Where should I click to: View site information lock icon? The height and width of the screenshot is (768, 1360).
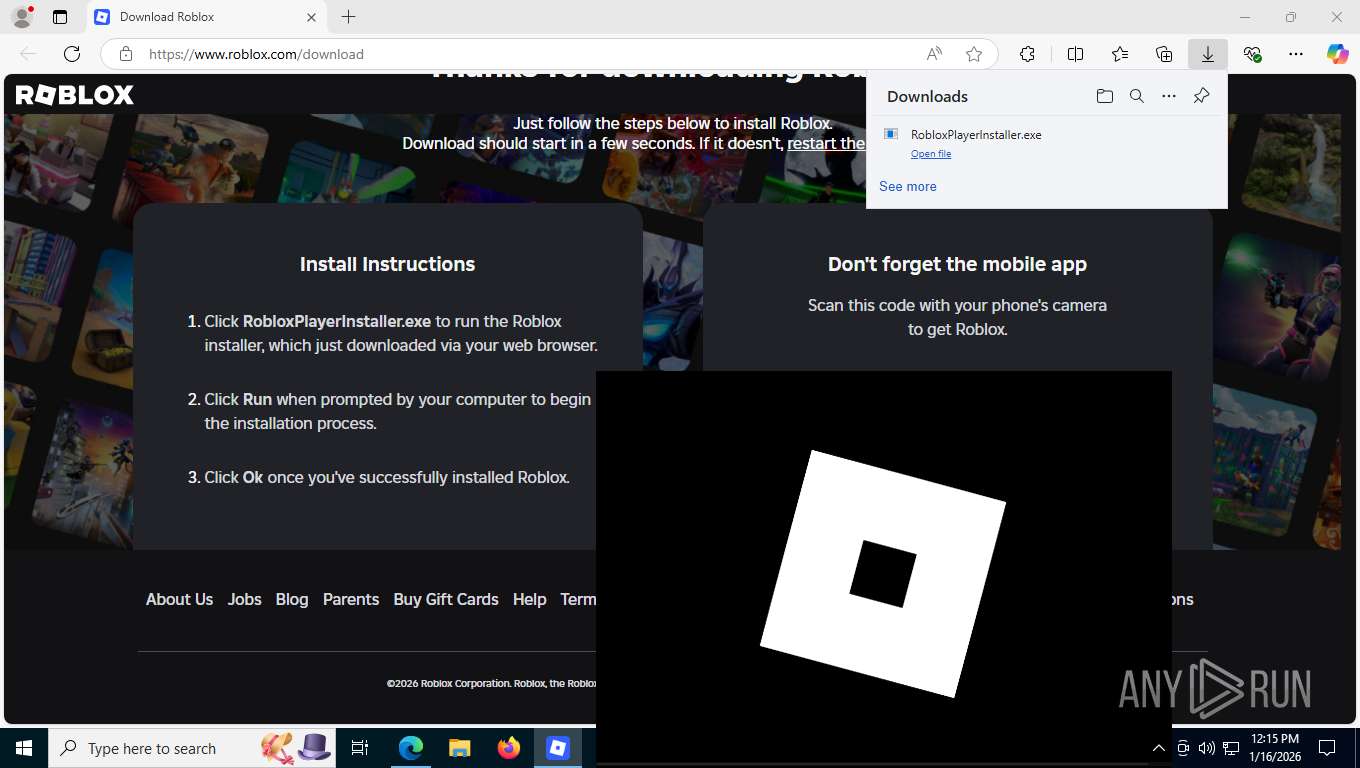[125, 54]
